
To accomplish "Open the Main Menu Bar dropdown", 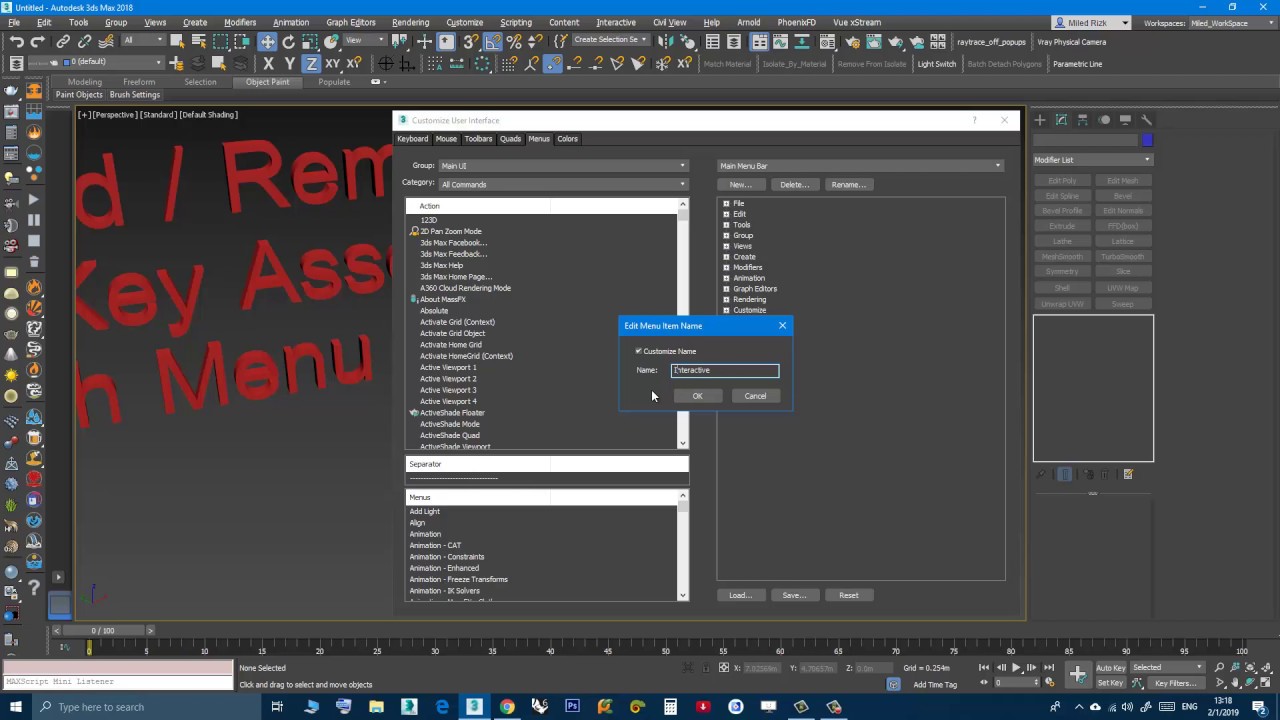I will (860, 166).
